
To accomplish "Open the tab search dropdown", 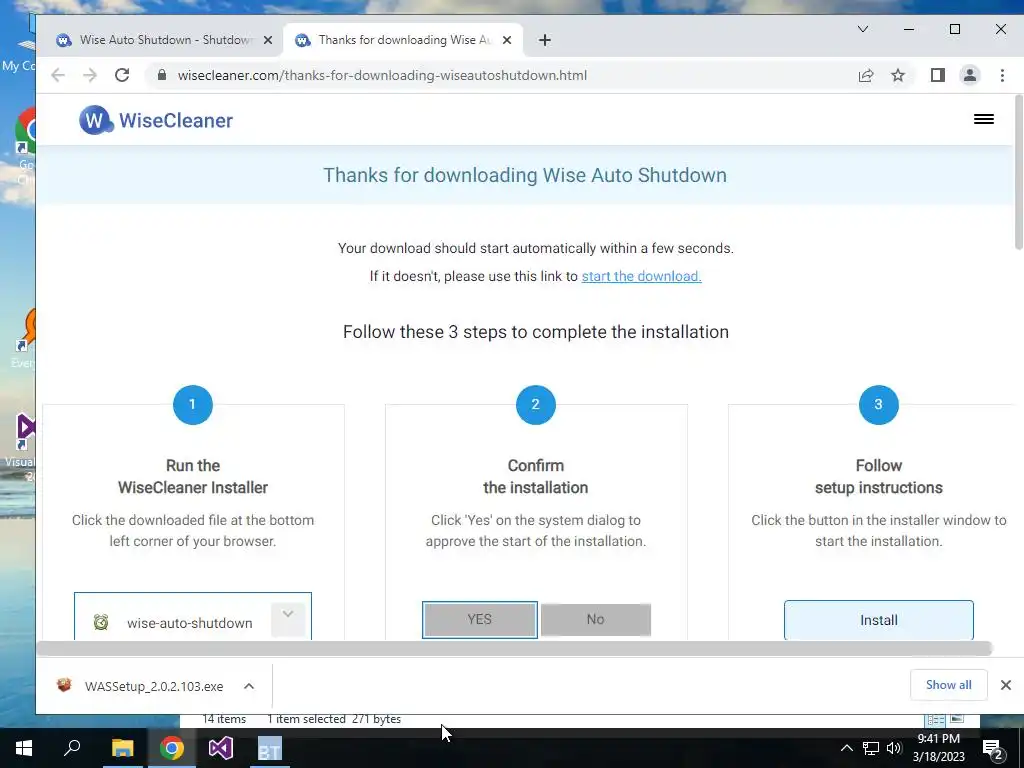I will click(863, 29).
